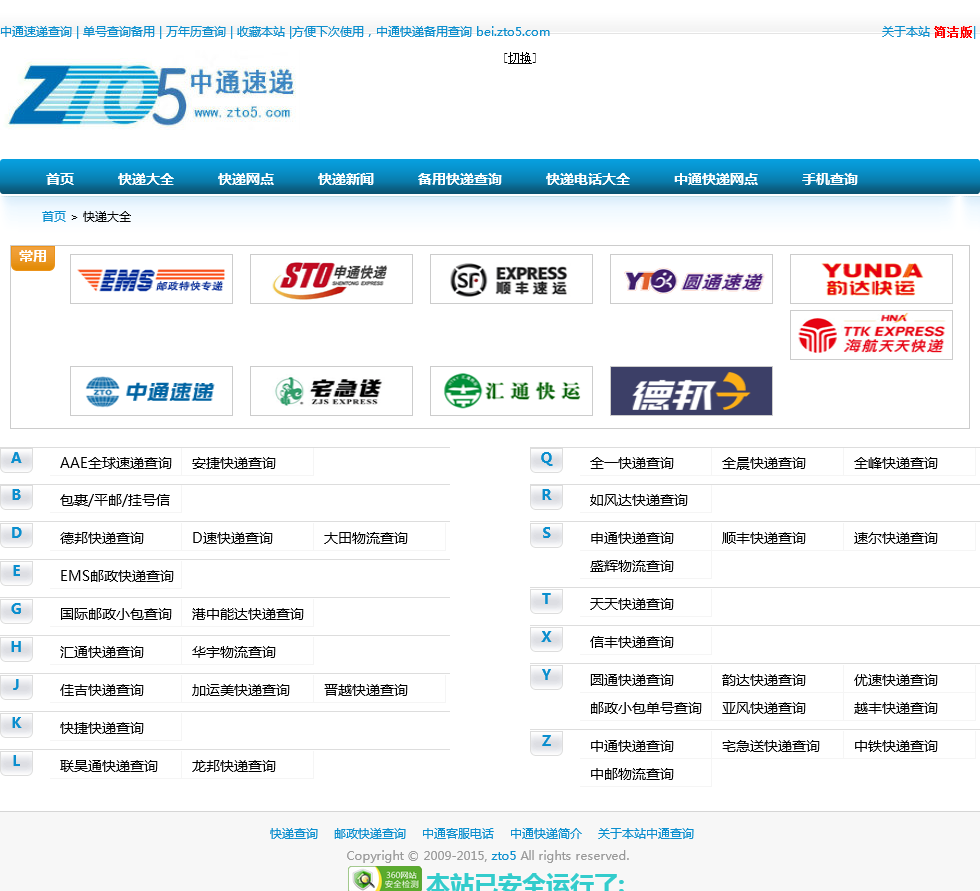Open 快递大全 in the navigation bar

tap(146, 179)
